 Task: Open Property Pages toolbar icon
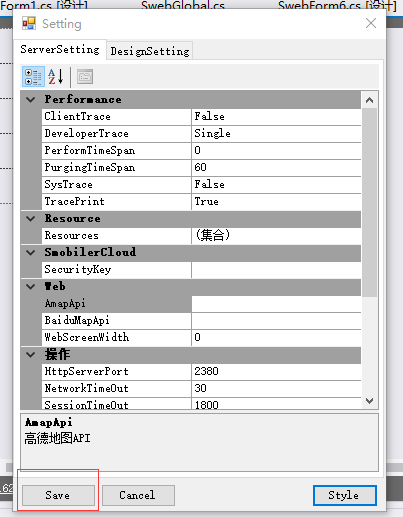point(85,77)
